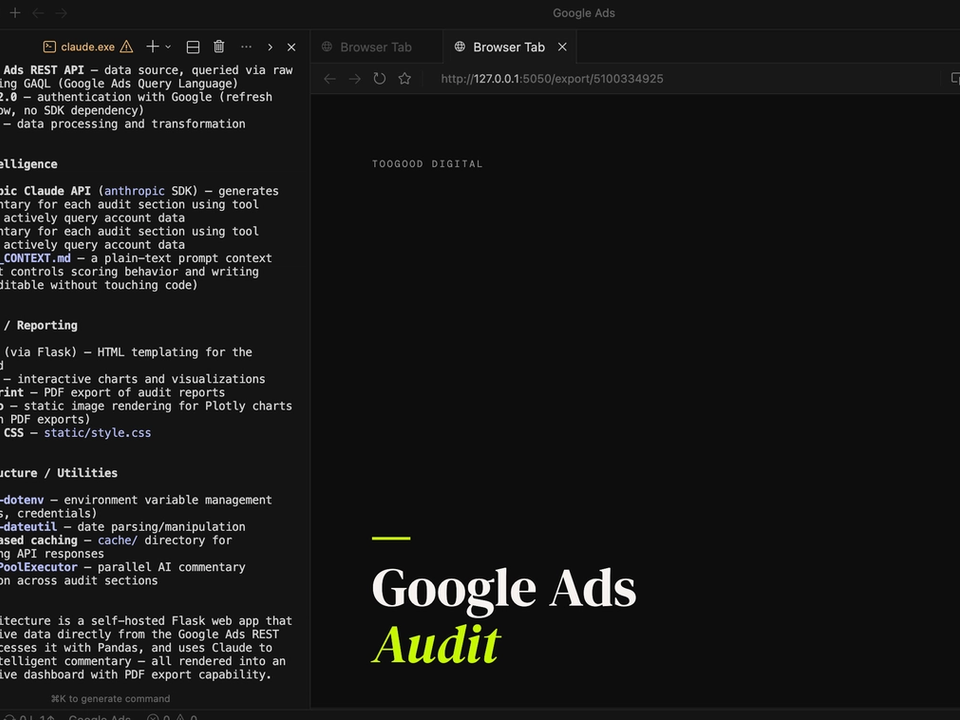
Task: Click -dotenv link in terminal
Action: 22,500
